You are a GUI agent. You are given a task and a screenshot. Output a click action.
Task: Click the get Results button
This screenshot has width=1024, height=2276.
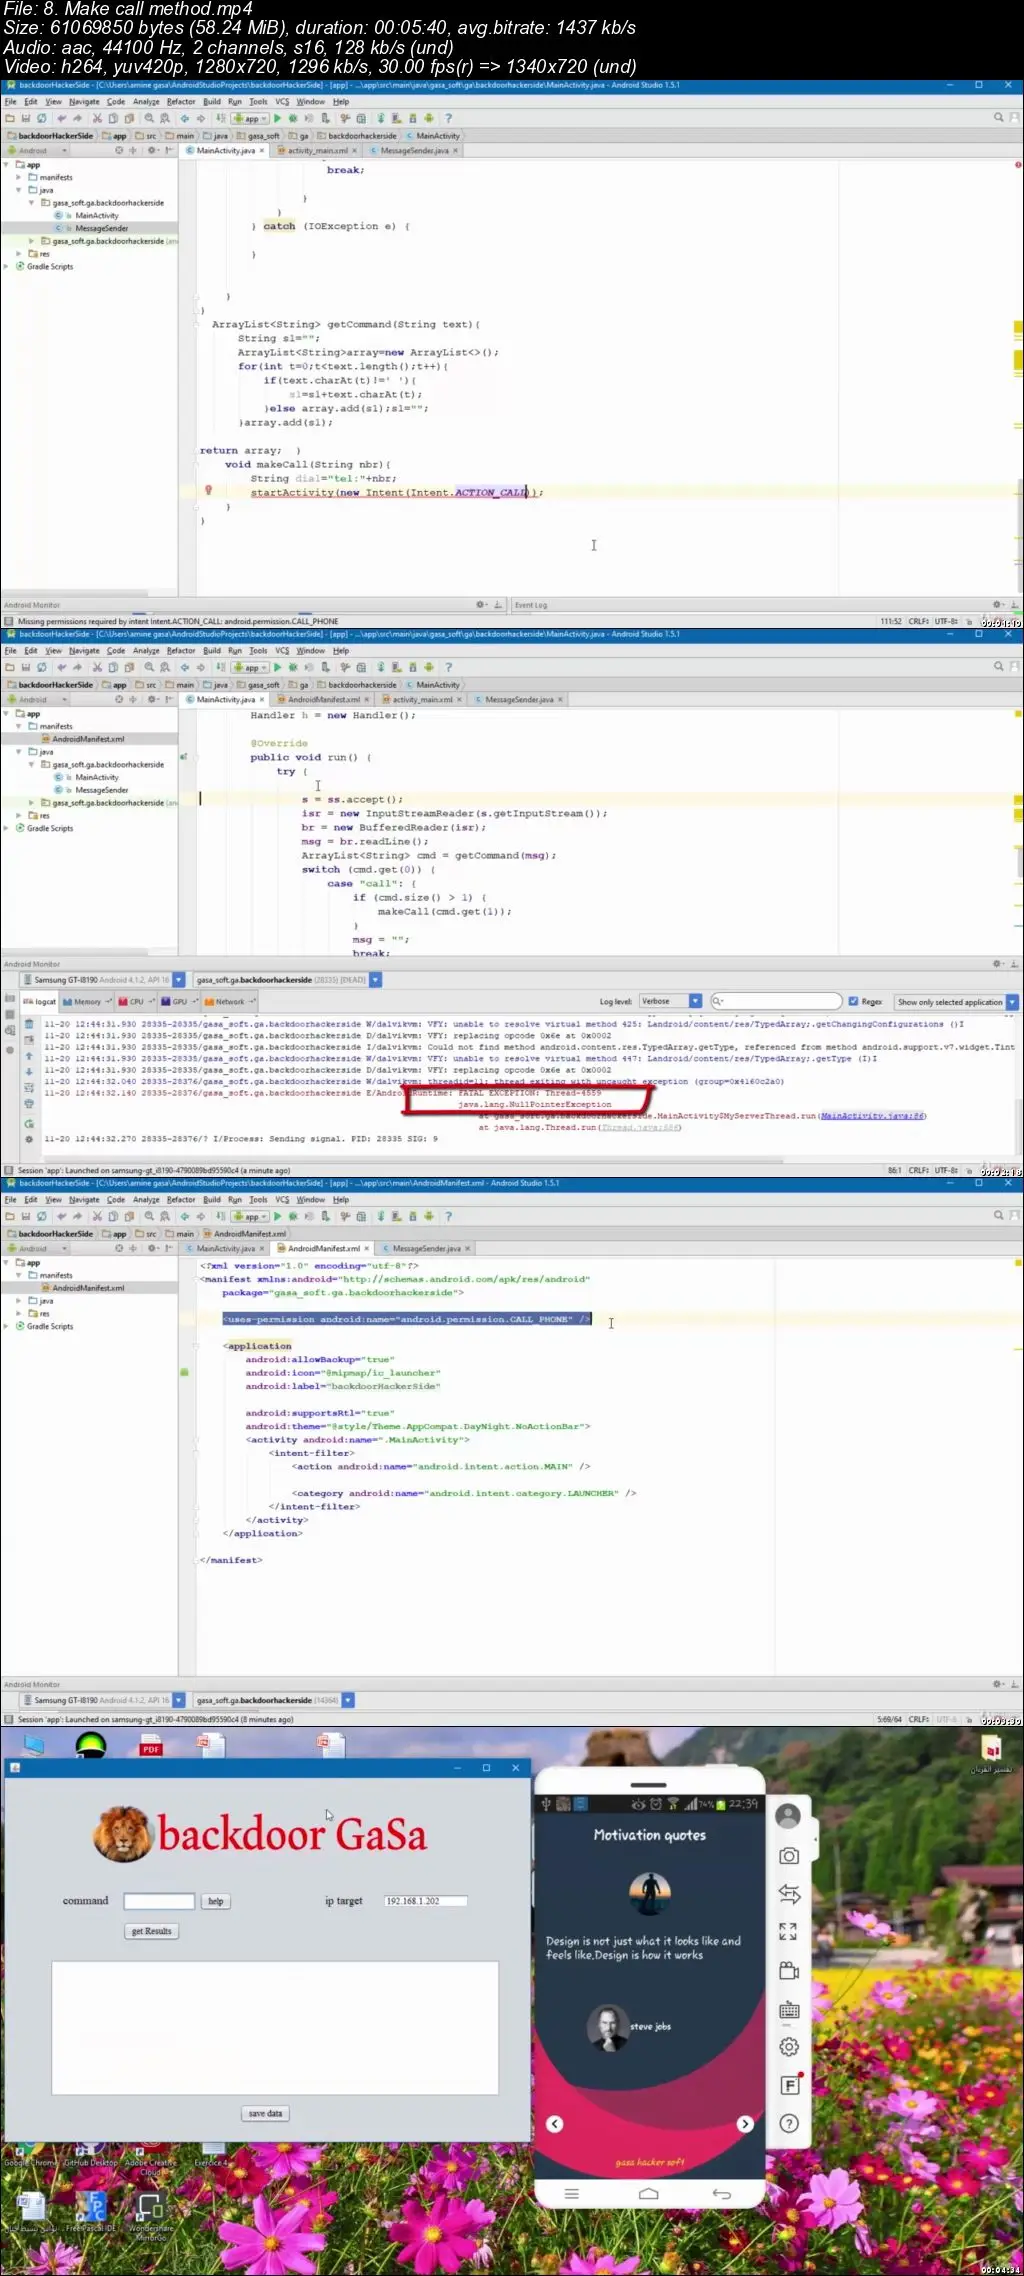click(152, 1931)
